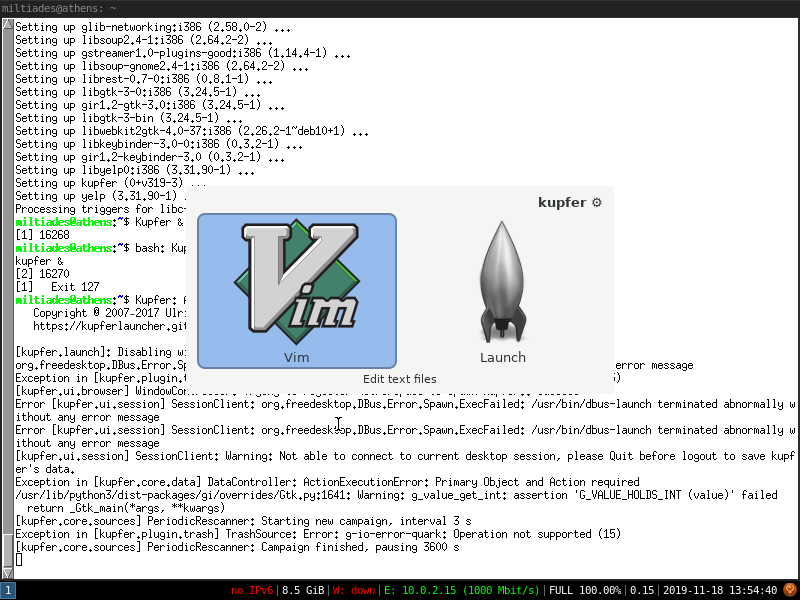Click the Launch rocket icon

coord(503,282)
